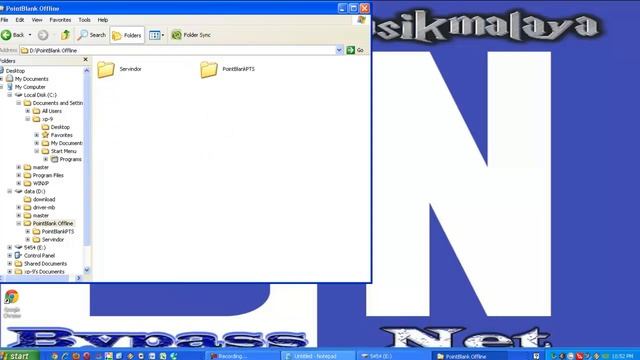Click the Windows Start button
Viewport: 640px width, 360px height.
19,356
